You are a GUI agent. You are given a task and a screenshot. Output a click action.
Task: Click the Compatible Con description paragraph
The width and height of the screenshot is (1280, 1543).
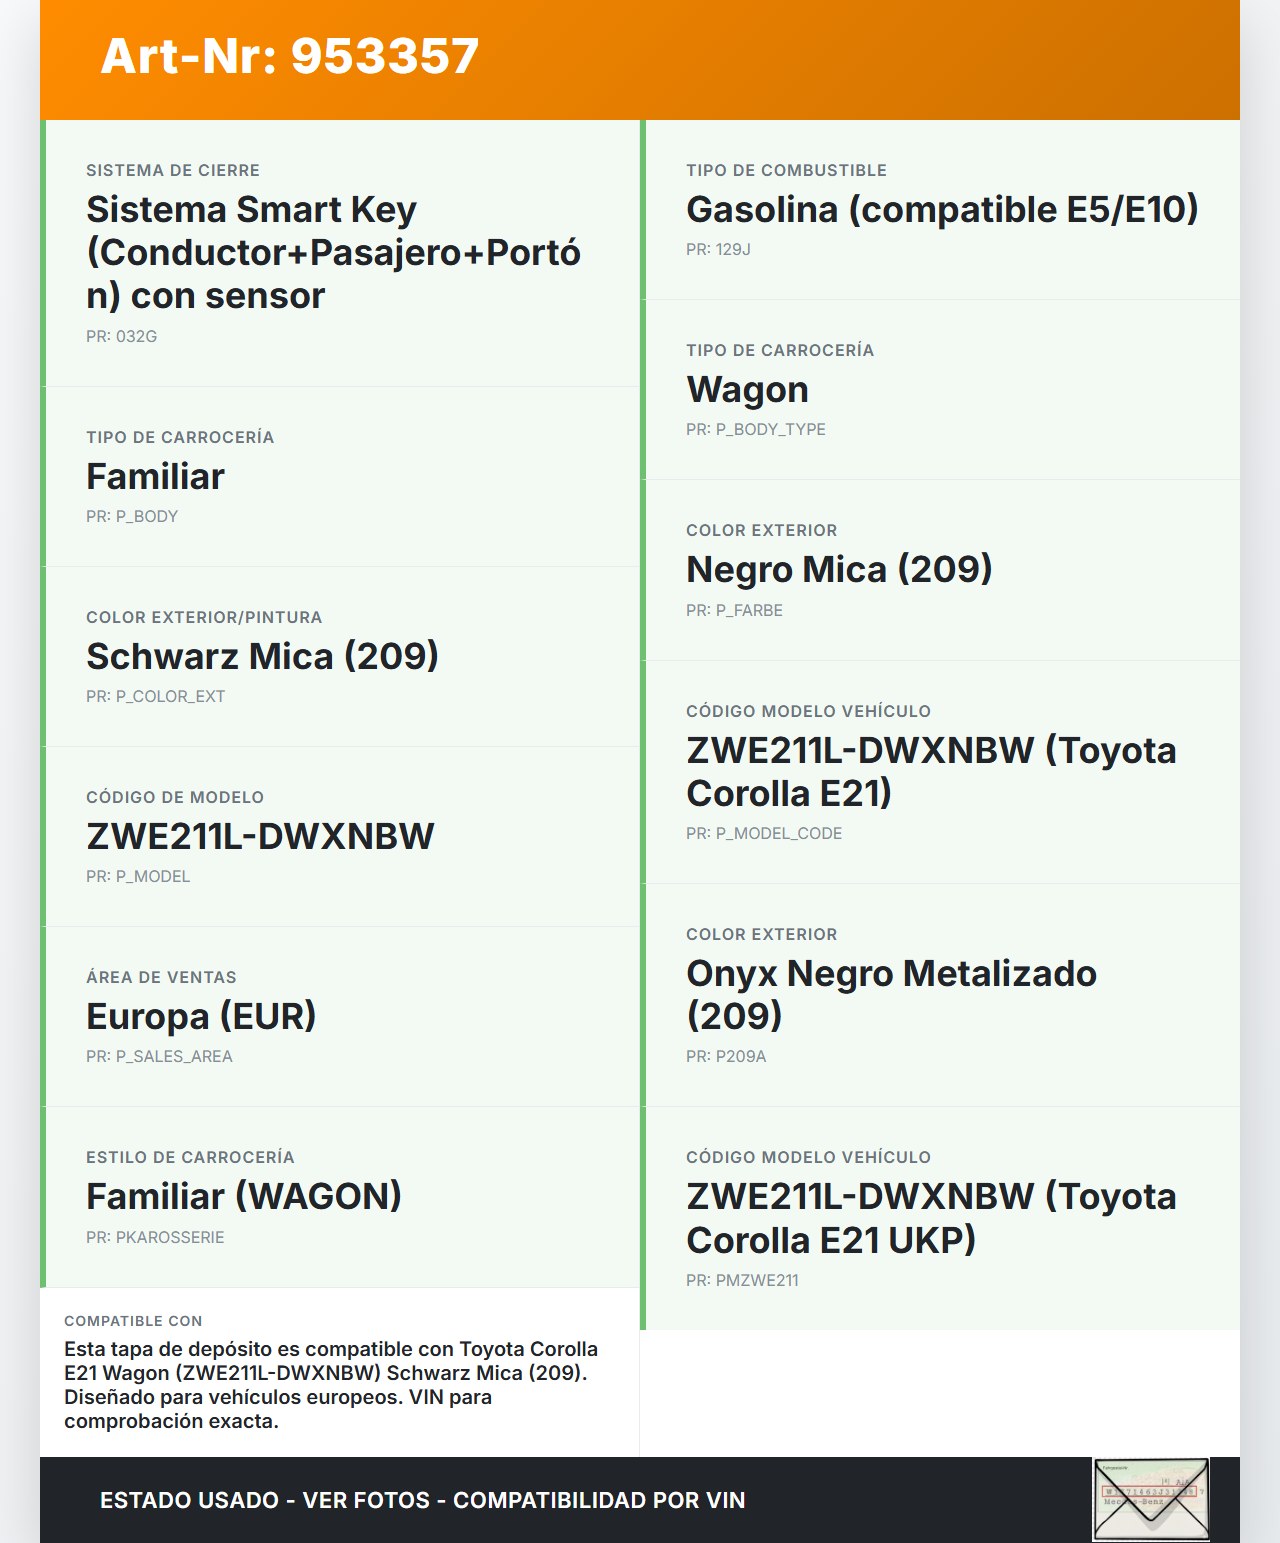tap(331, 1385)
